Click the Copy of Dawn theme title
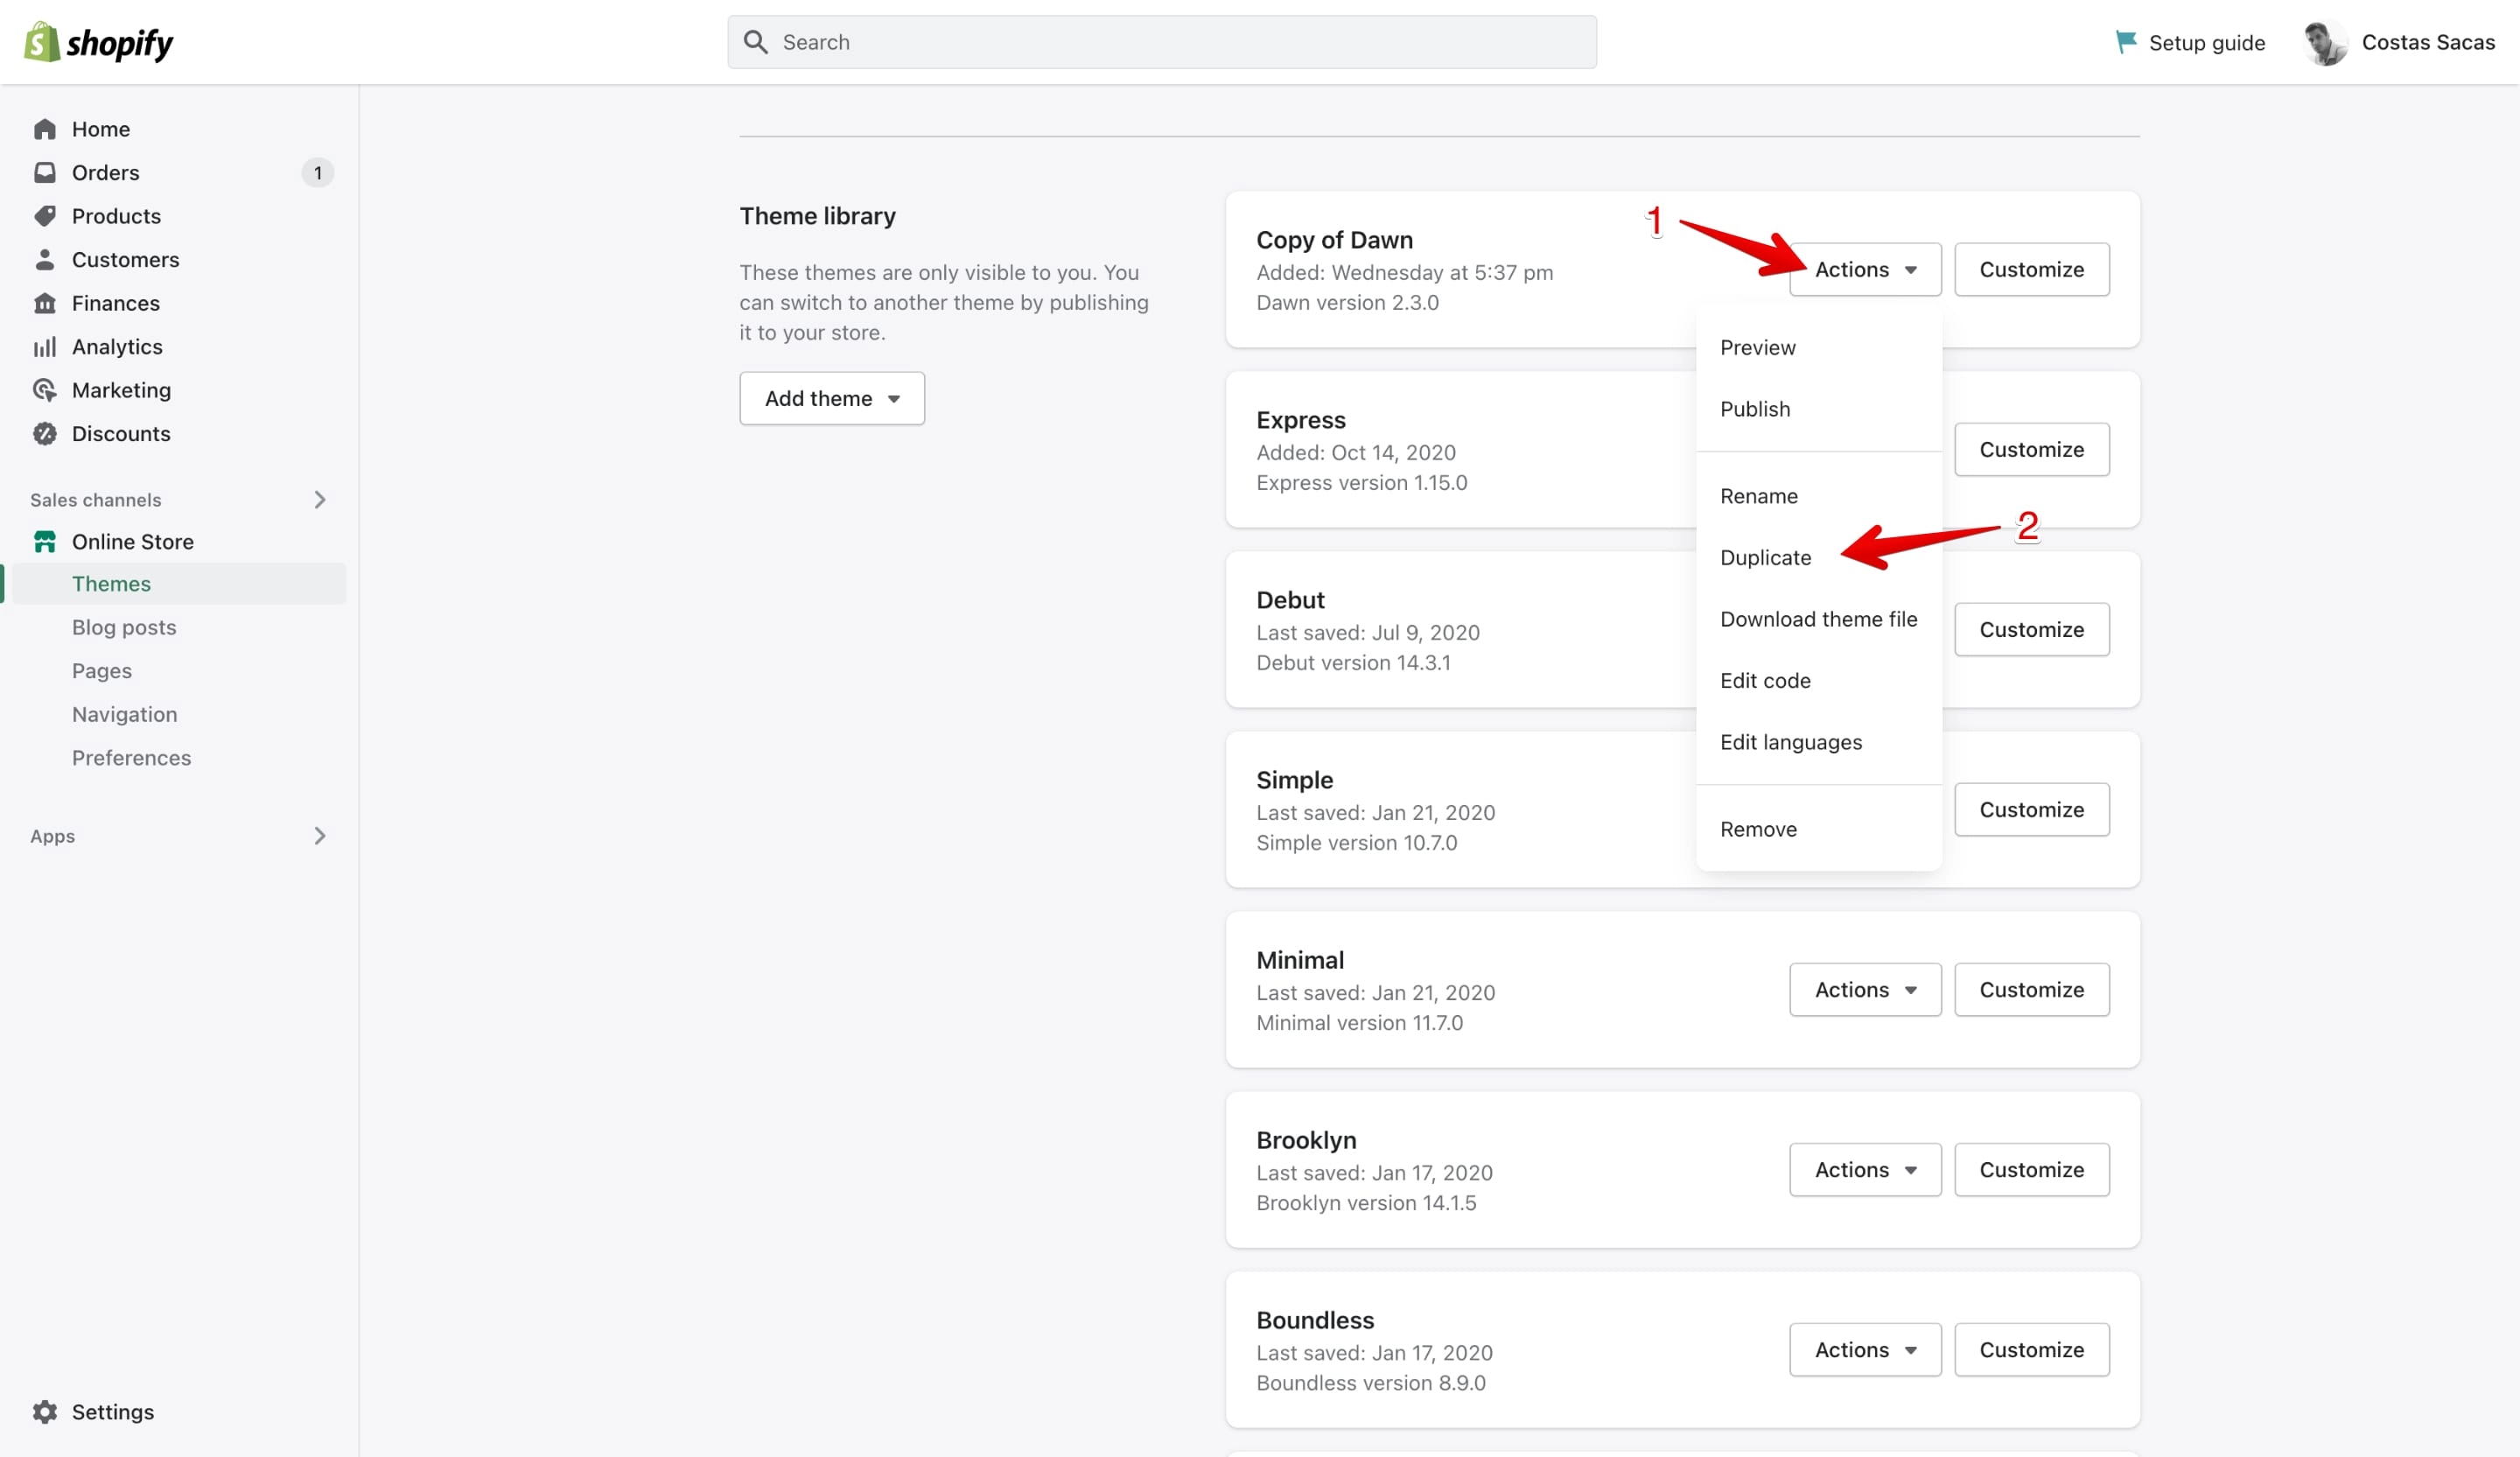Viewport: 2520px width, 1457px height. pos(1334,240)
